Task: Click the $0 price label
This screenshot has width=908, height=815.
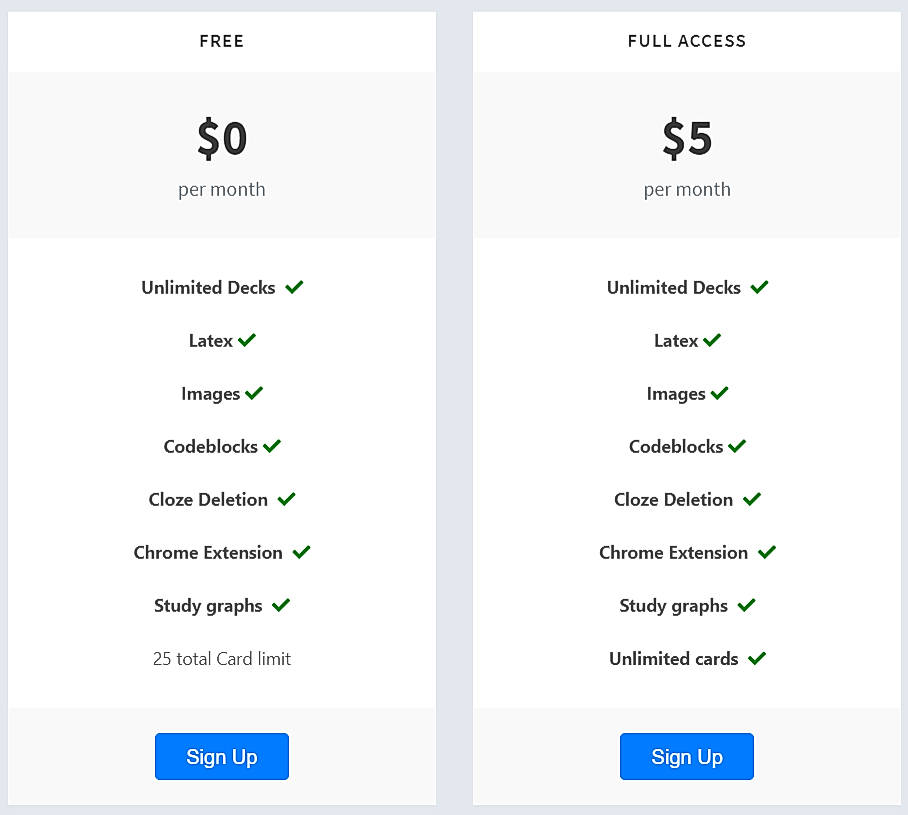Action: (x=221, y=139)
